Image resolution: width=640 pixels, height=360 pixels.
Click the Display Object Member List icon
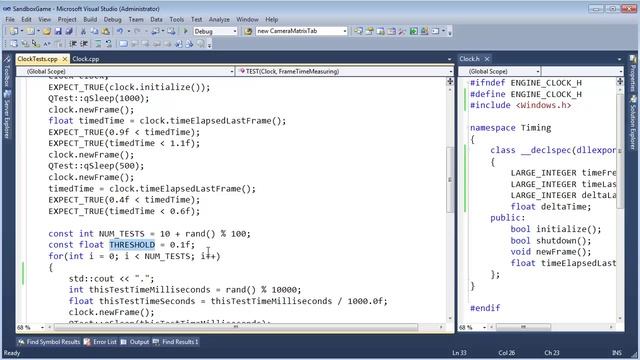(x=13, y=44)
